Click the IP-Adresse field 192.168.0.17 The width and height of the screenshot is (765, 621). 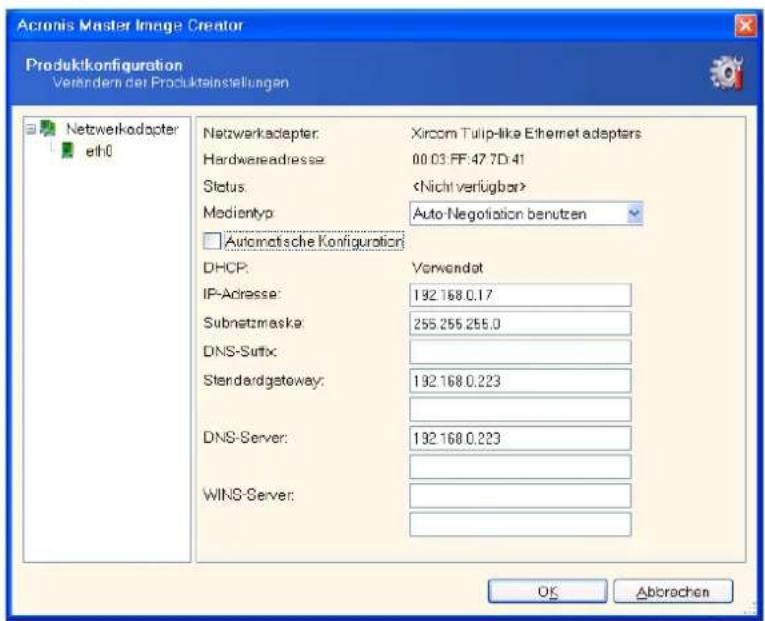pos(520,295)
